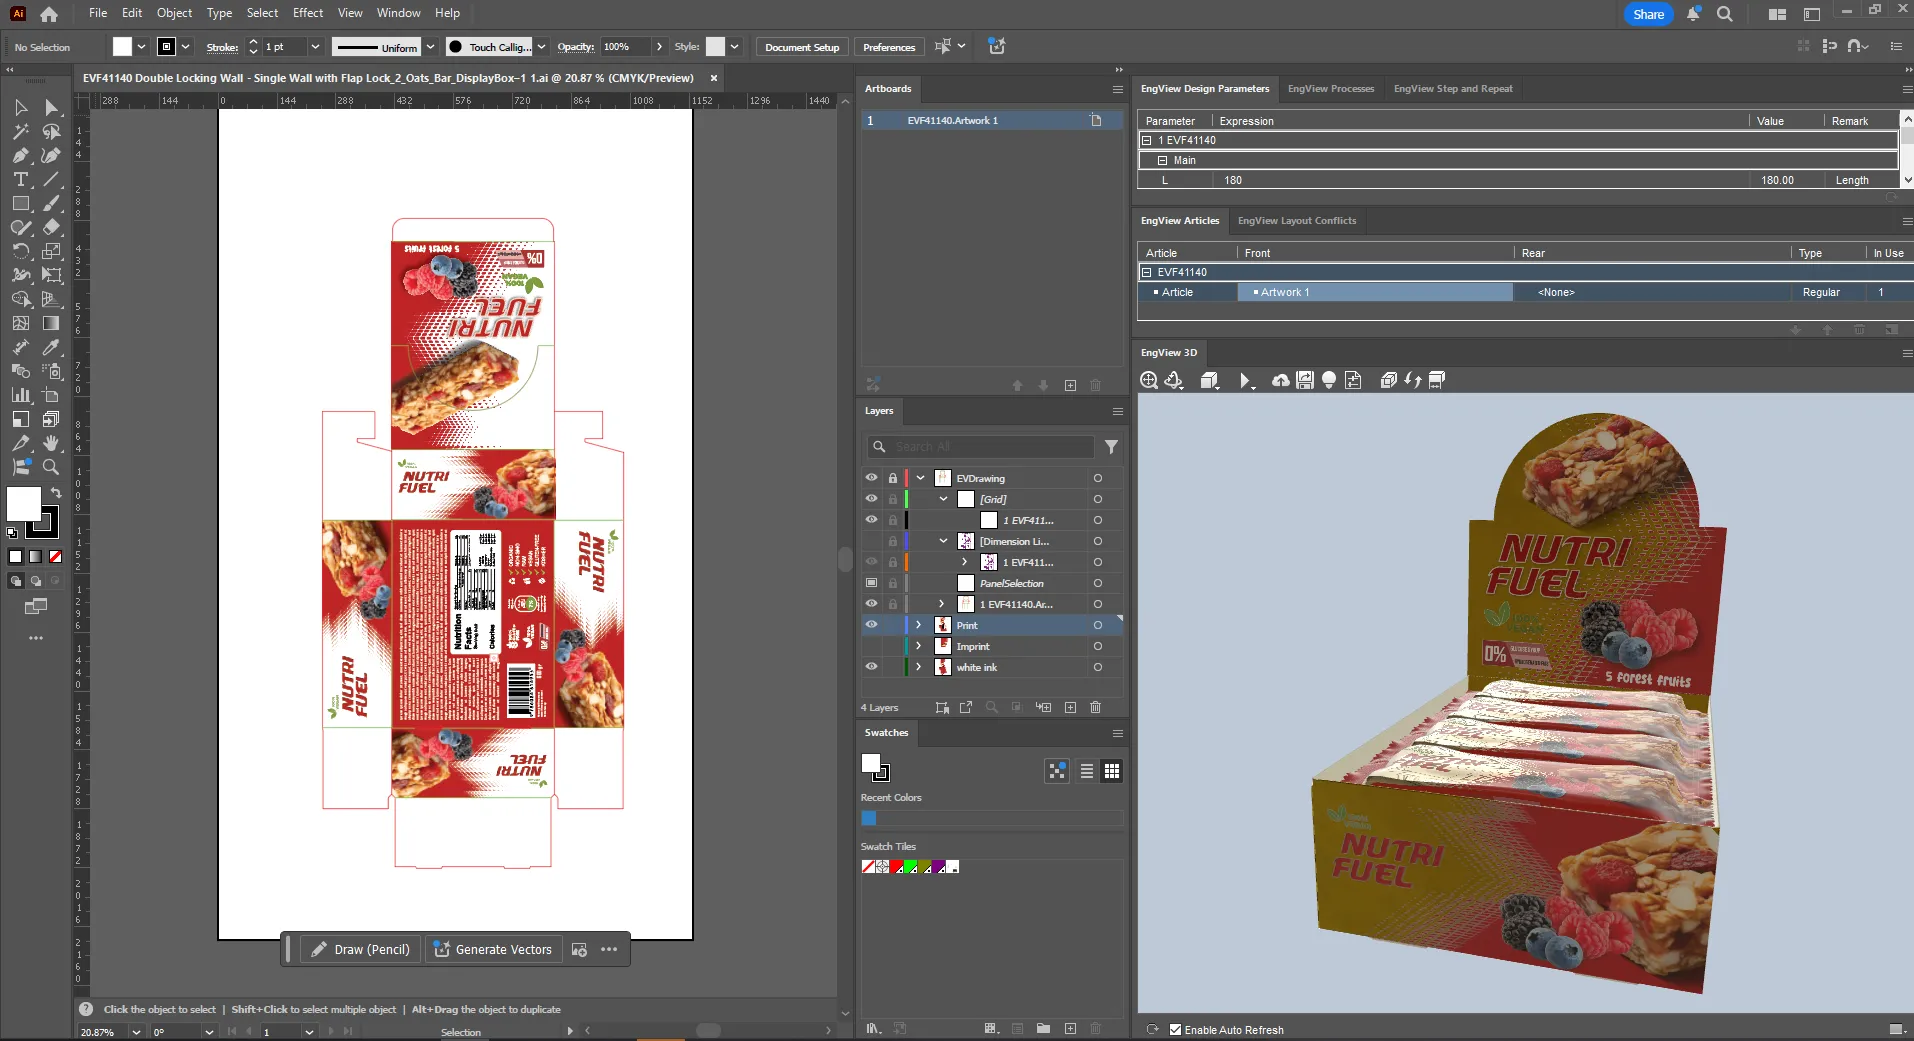Click the EngView 3D save-export icon

1304,380
